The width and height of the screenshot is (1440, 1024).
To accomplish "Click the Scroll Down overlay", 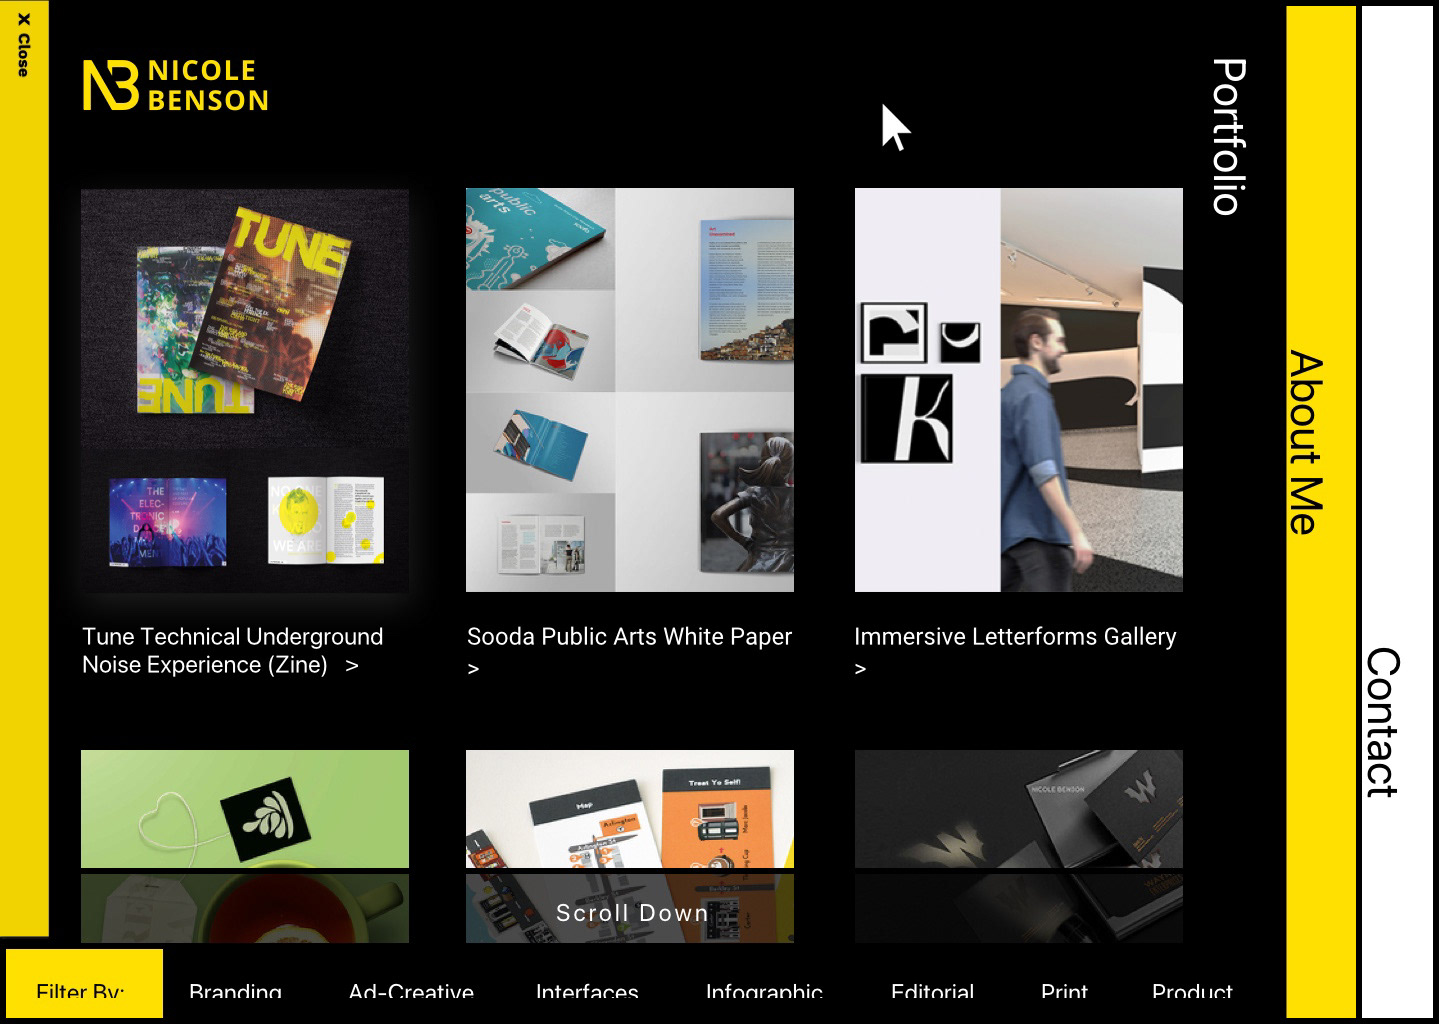I will 632,912.
